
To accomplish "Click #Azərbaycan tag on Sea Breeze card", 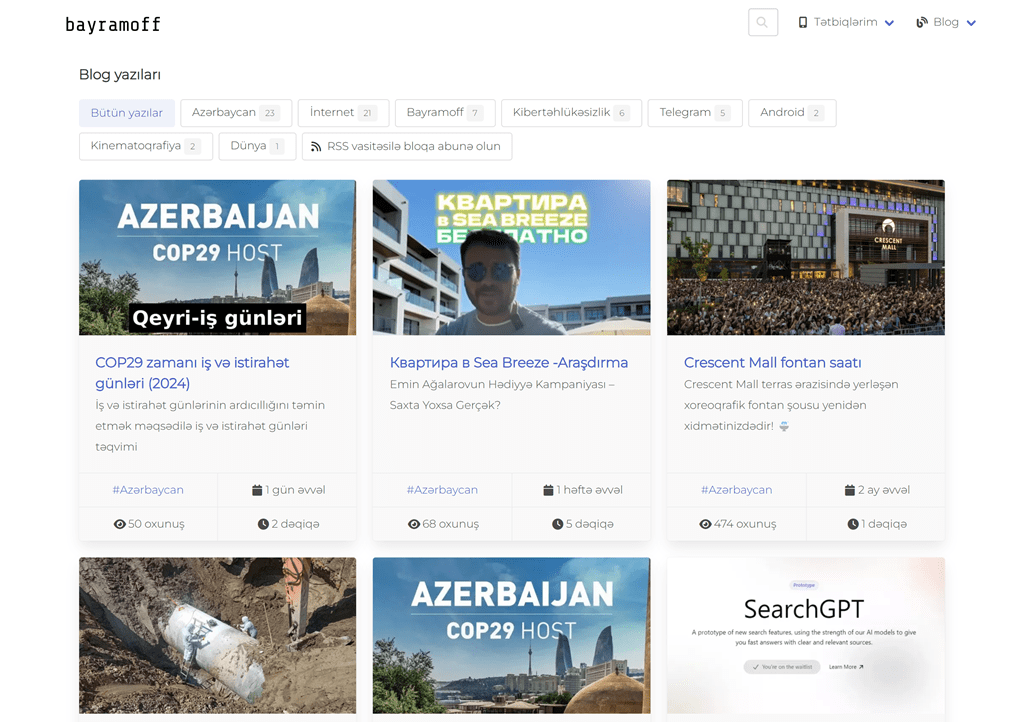I will [442, 490].
